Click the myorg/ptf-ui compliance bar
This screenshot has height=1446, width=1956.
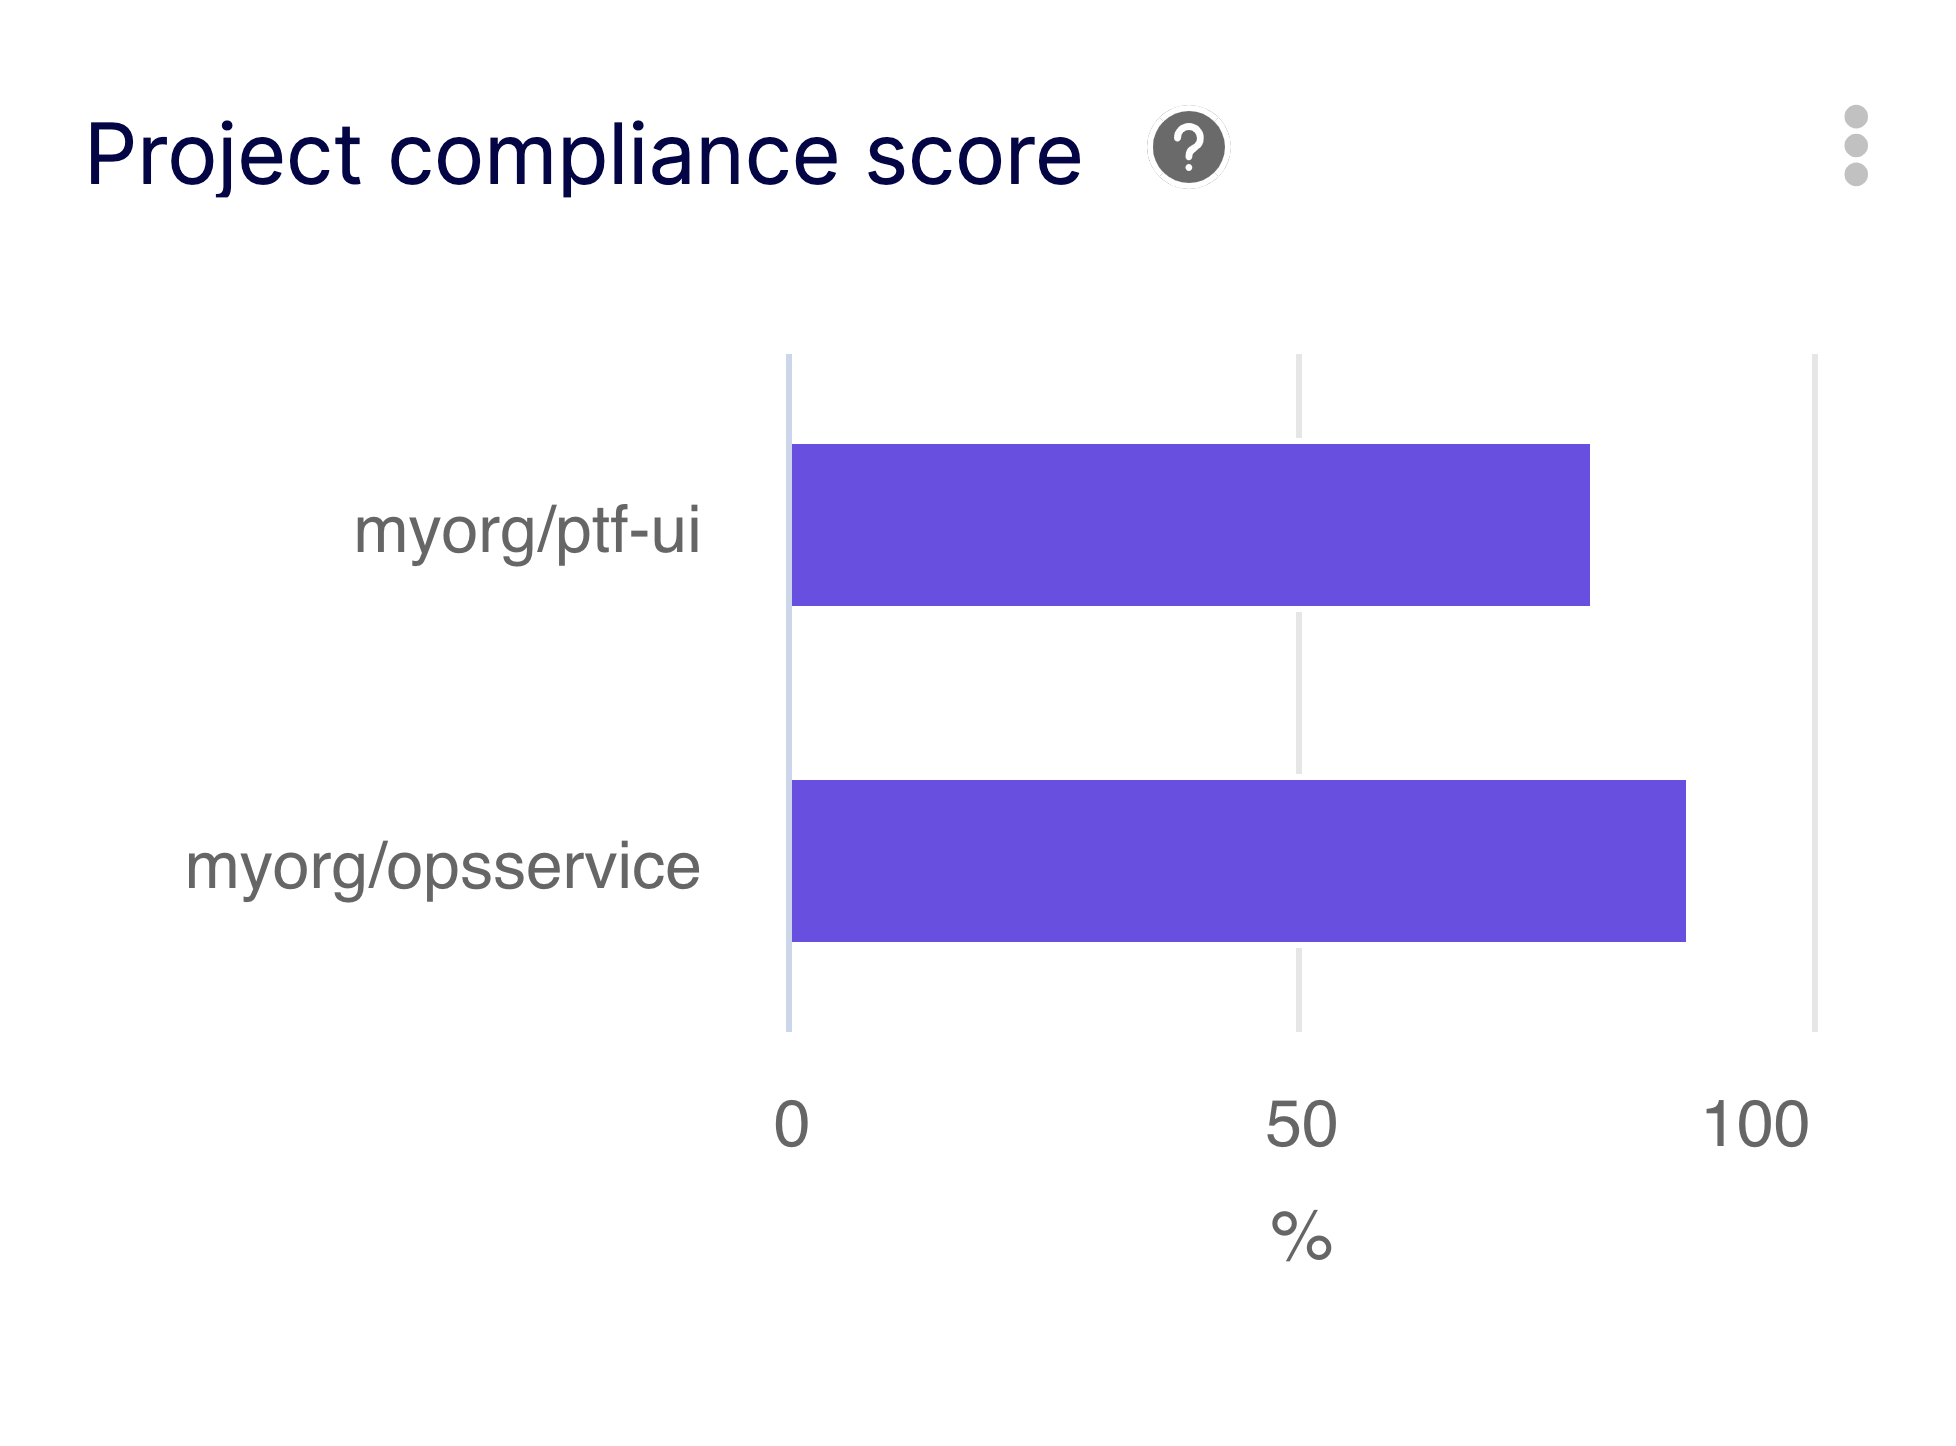point(1190,525)
